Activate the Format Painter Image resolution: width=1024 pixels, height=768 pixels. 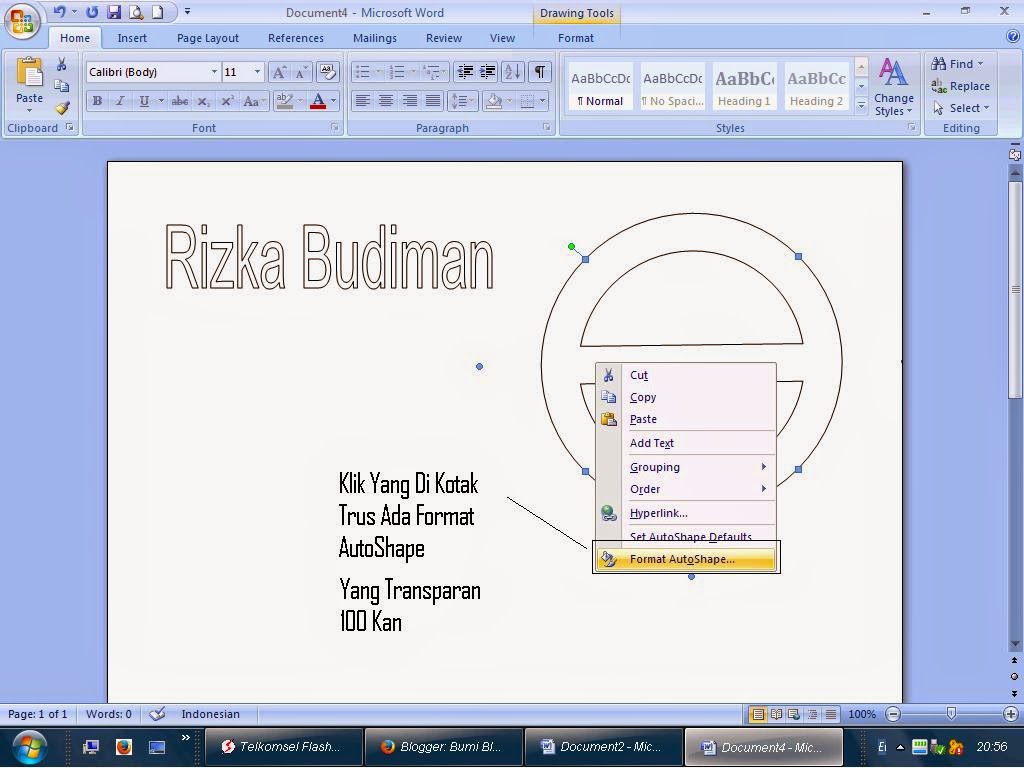point(63,108)
